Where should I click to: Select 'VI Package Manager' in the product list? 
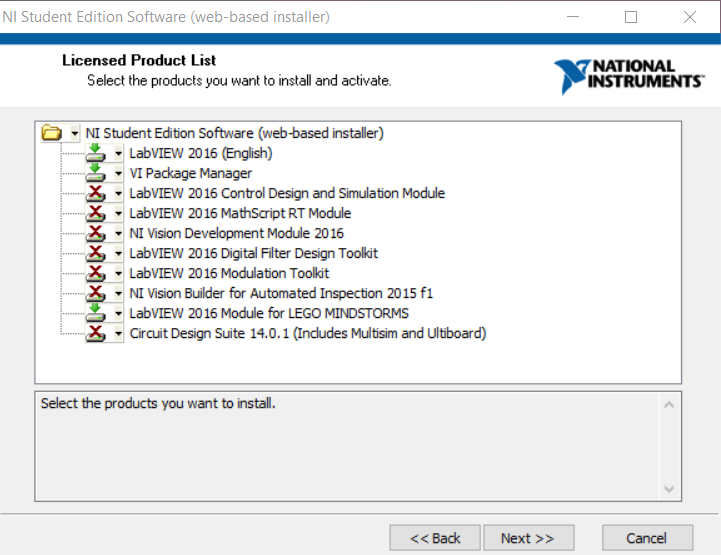point(191,173)
